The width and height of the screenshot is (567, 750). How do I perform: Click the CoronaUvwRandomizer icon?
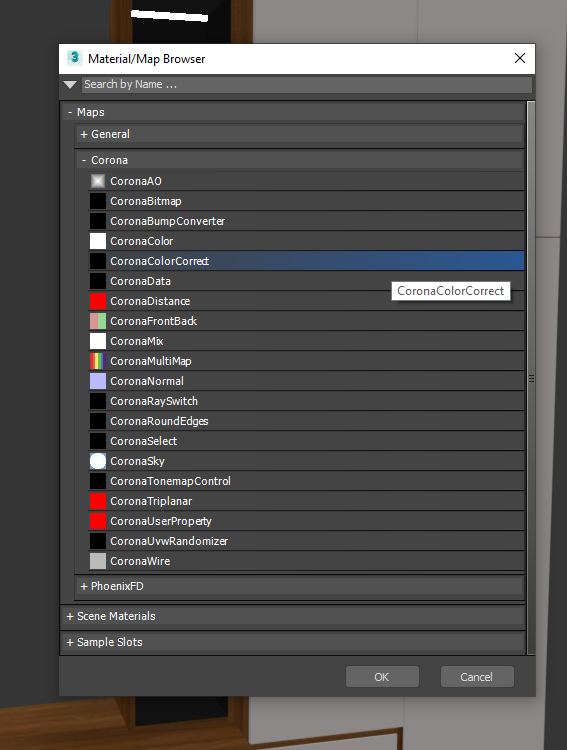tap(98, 541)
